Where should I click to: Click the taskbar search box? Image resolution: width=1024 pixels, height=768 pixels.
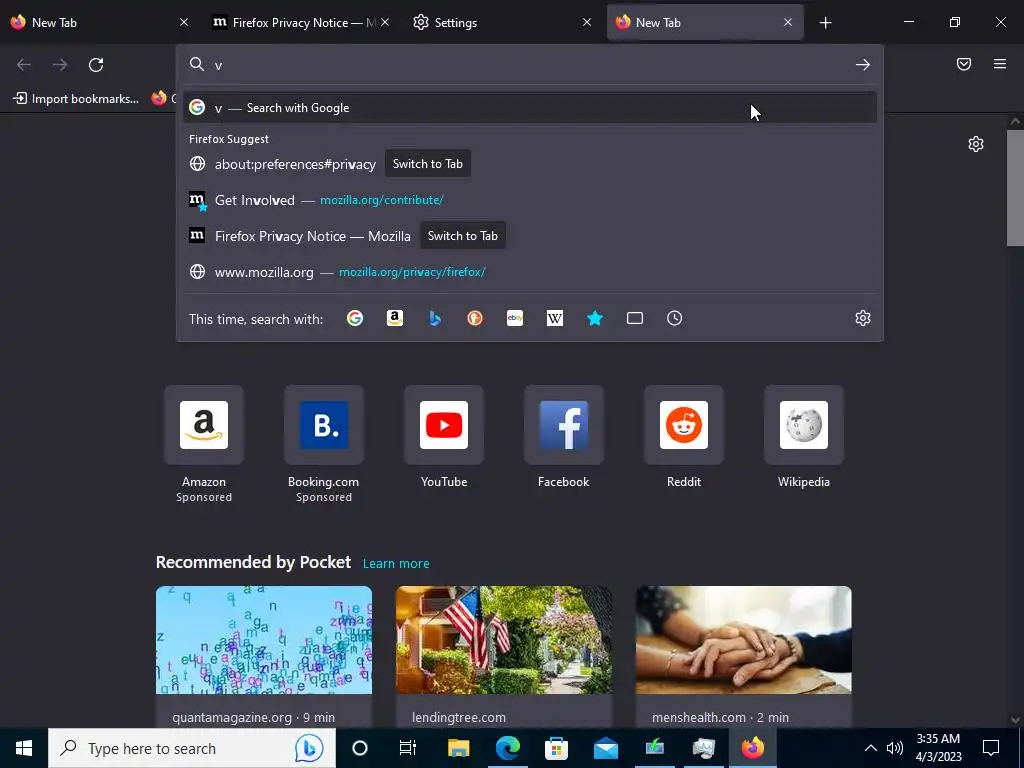[x=192, y=748]
